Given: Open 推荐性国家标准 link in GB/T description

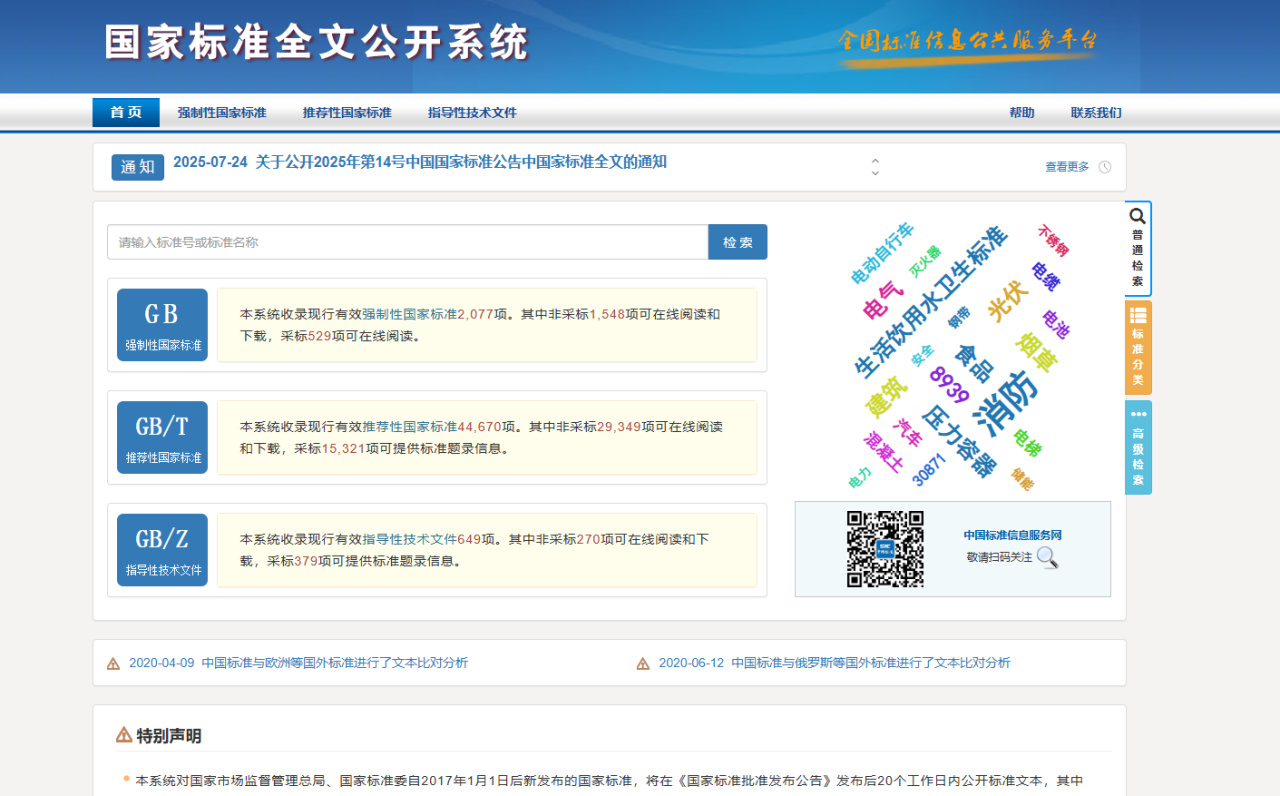Looking at the screenshot, I should [410, 427].
